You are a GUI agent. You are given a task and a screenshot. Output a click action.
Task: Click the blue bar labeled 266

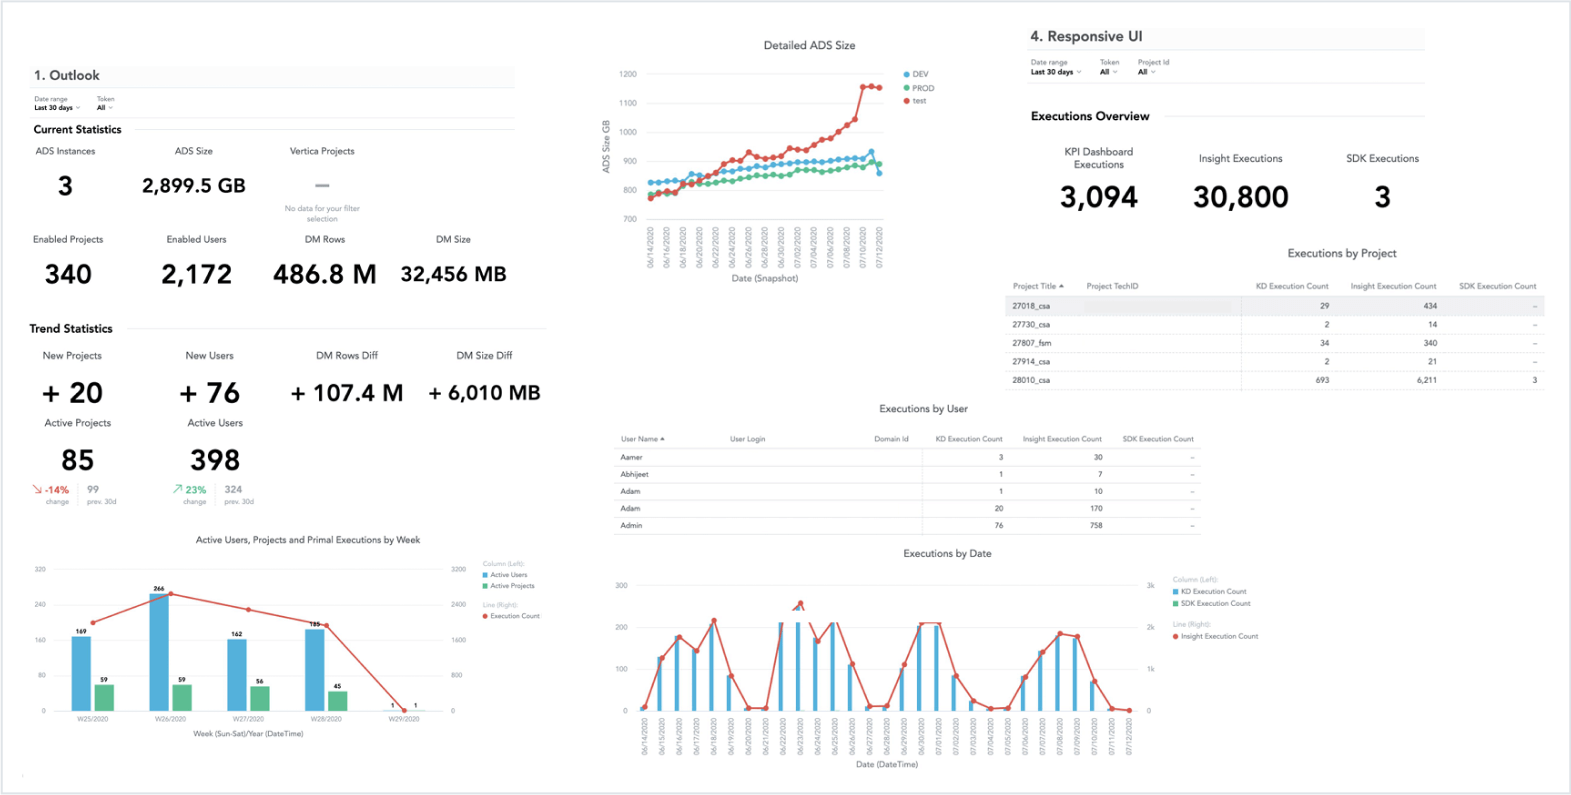click(x=159, y=652)
